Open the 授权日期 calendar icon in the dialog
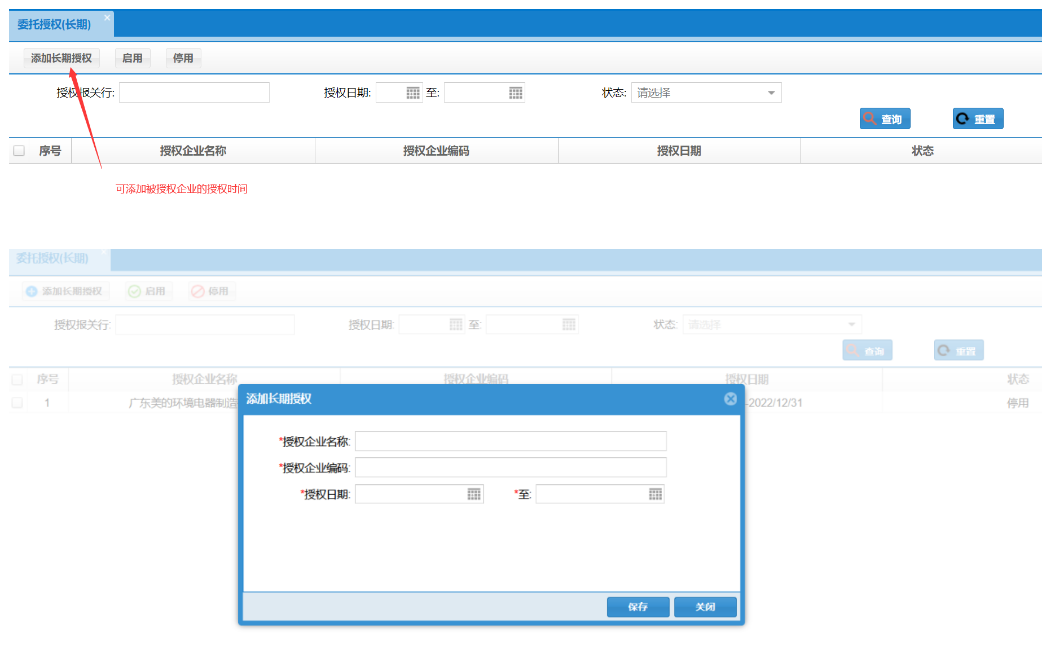1057x649 pixels. tap(474, 495)
